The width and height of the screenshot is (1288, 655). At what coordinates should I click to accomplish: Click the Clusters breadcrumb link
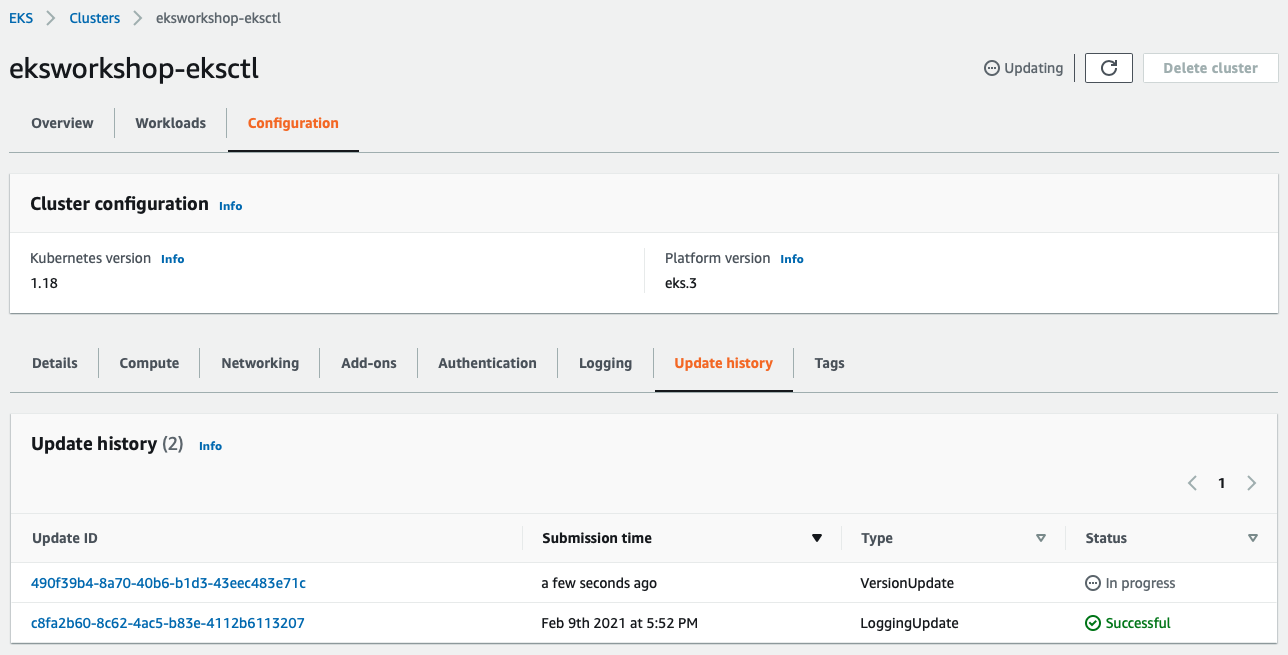pyautogui.click(x=95, y=18)
